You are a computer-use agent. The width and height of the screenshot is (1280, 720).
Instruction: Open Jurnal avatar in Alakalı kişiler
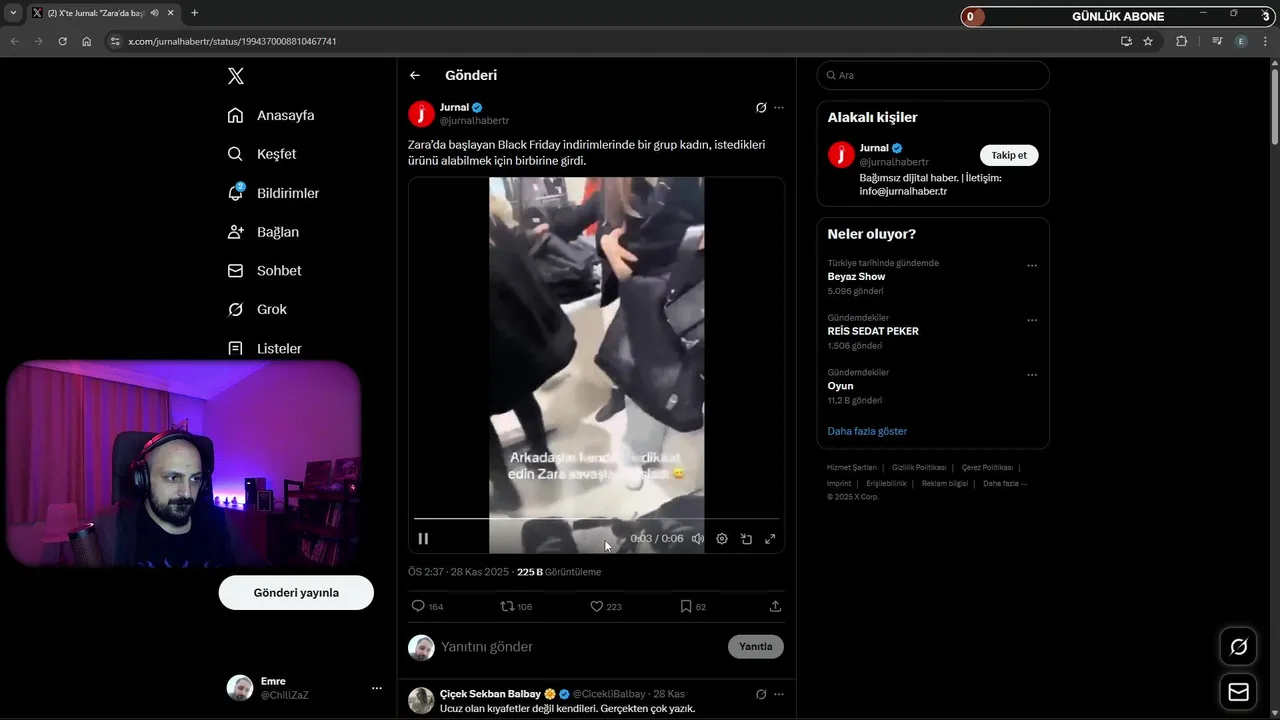click(841, 154)
